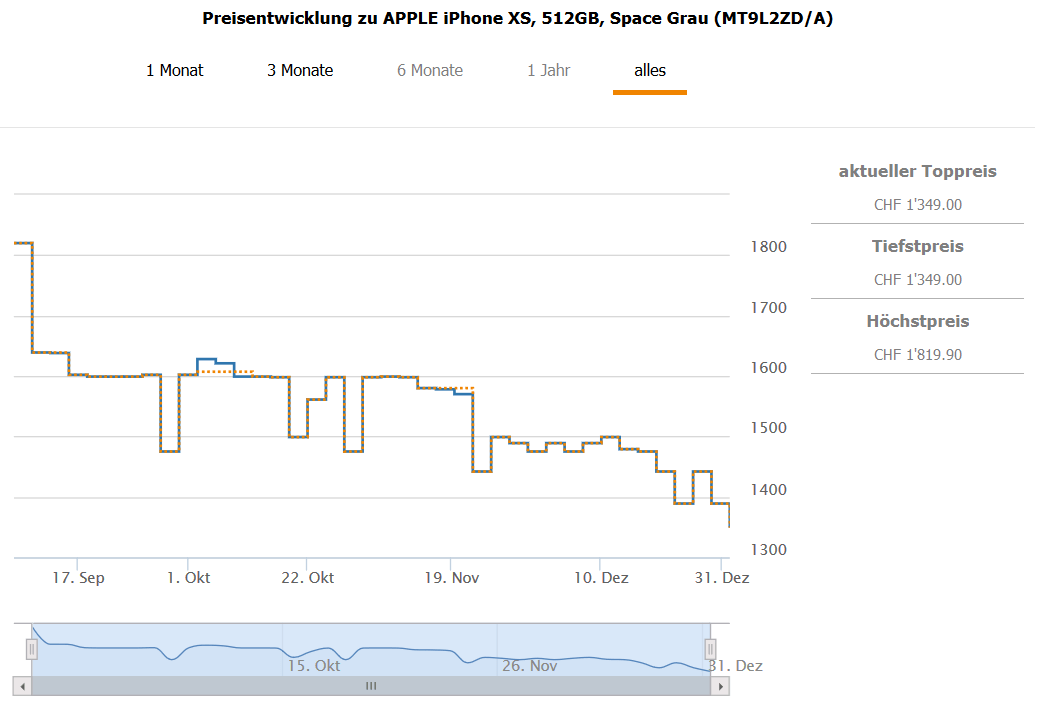1038x706 pixels.
Task: Click the navigator's left range handle
Action: tap(32, 649)
